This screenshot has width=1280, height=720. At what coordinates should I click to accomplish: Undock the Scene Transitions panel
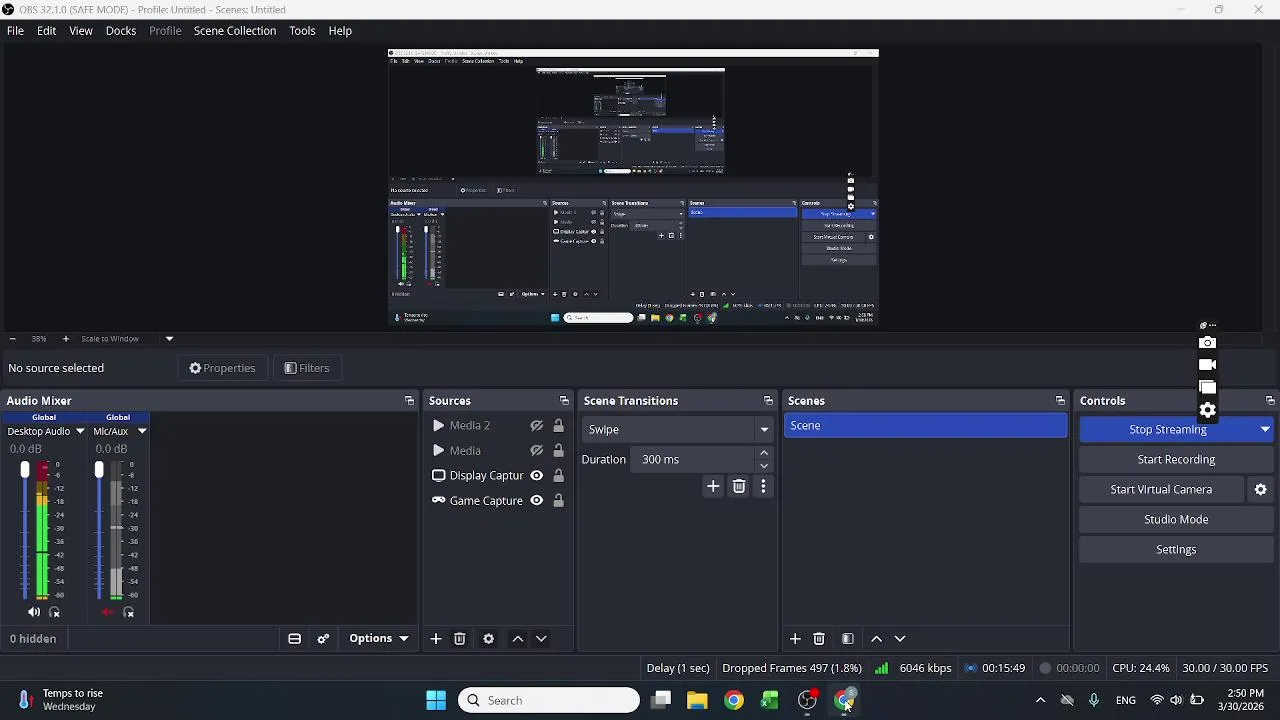point(768,401)
